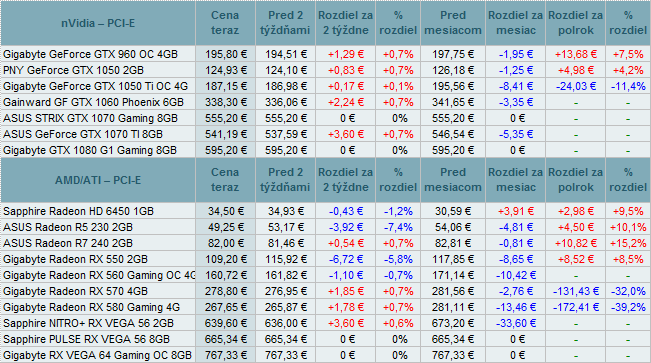Click the -33,60 € monthly difference cell
This screenshot has width=651, height=363.
click(515, 323)
